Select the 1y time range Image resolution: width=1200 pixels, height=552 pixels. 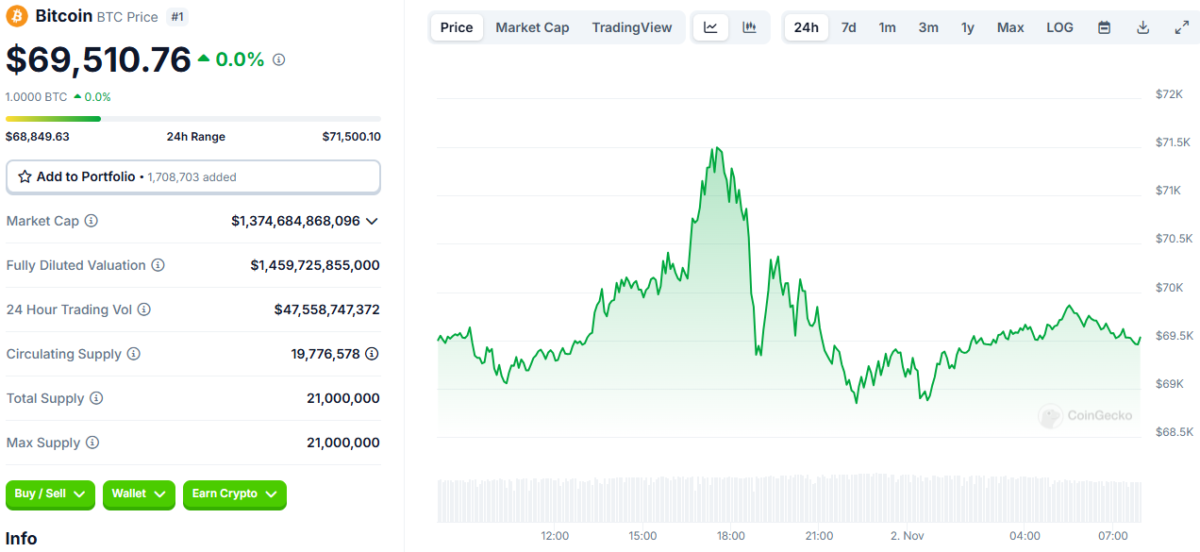pos(967,28)
